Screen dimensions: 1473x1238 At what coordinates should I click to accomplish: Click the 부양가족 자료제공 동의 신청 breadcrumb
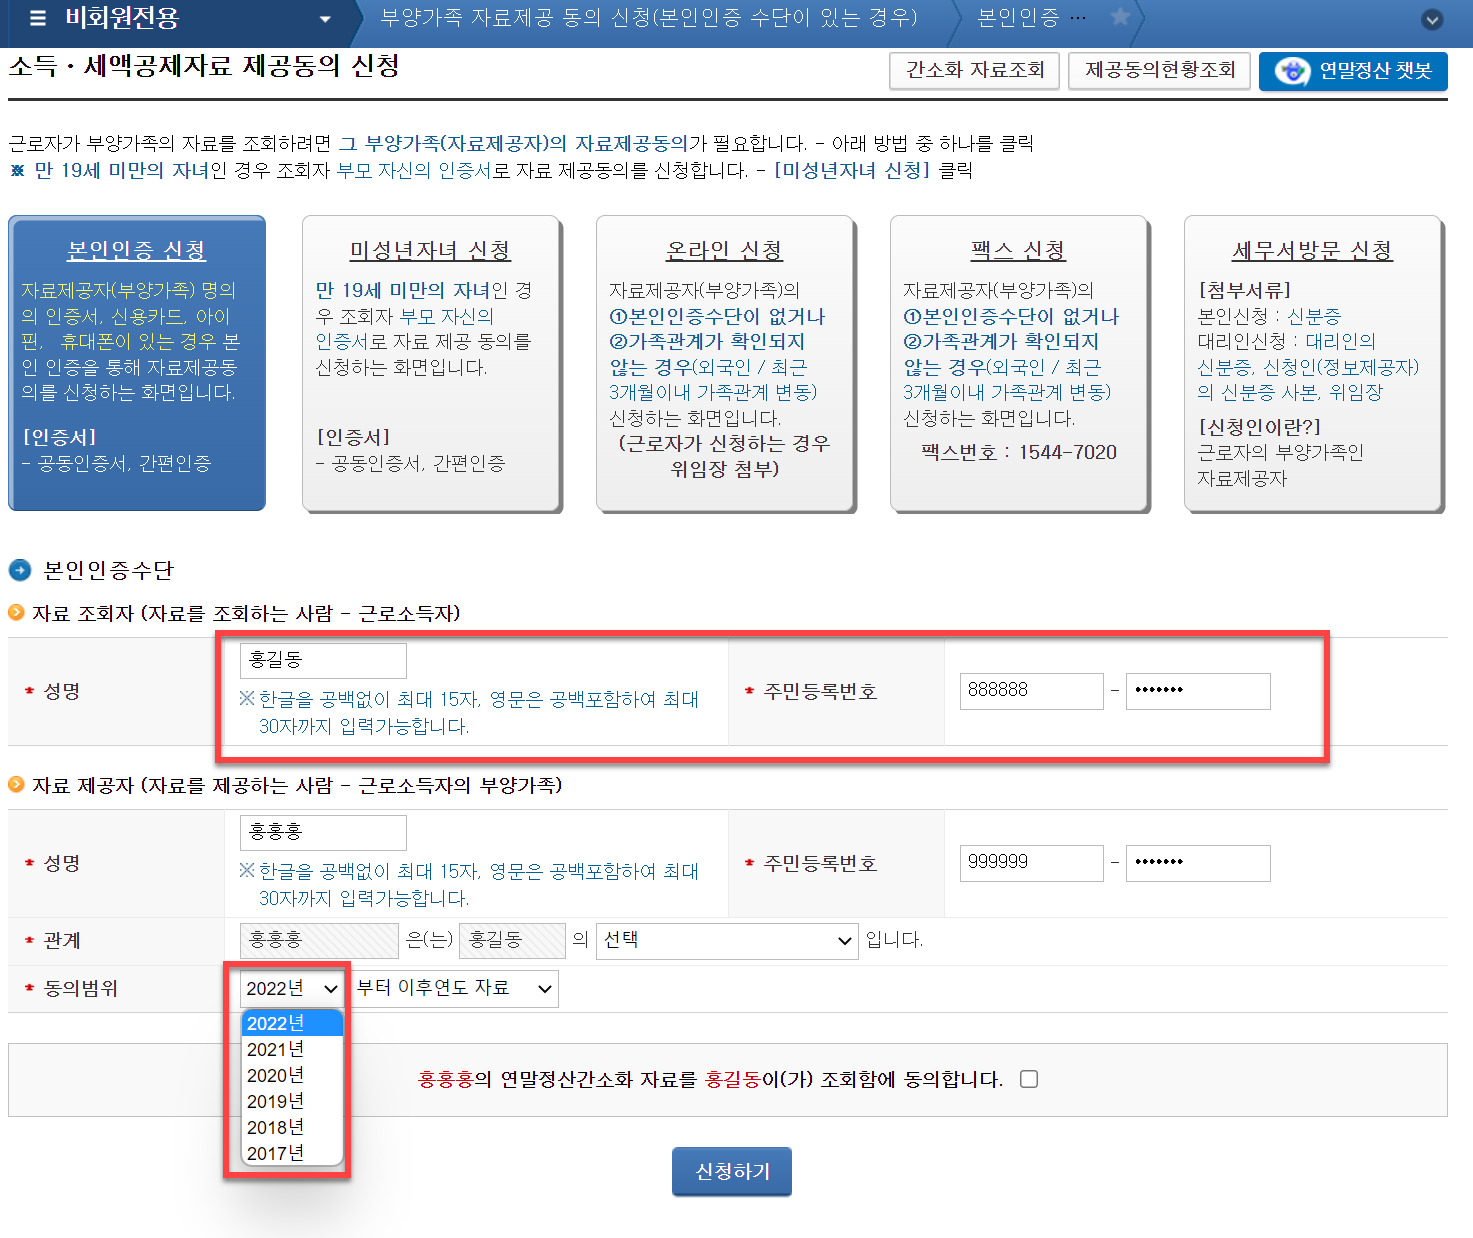pyautogui.click(x=648, y=18)
